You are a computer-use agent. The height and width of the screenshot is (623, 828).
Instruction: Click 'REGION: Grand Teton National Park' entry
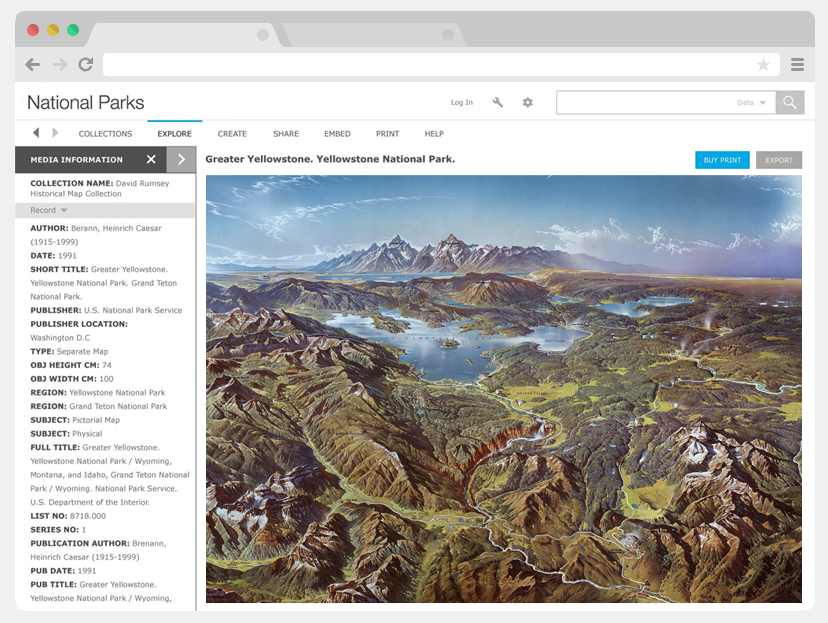[99, 407]
